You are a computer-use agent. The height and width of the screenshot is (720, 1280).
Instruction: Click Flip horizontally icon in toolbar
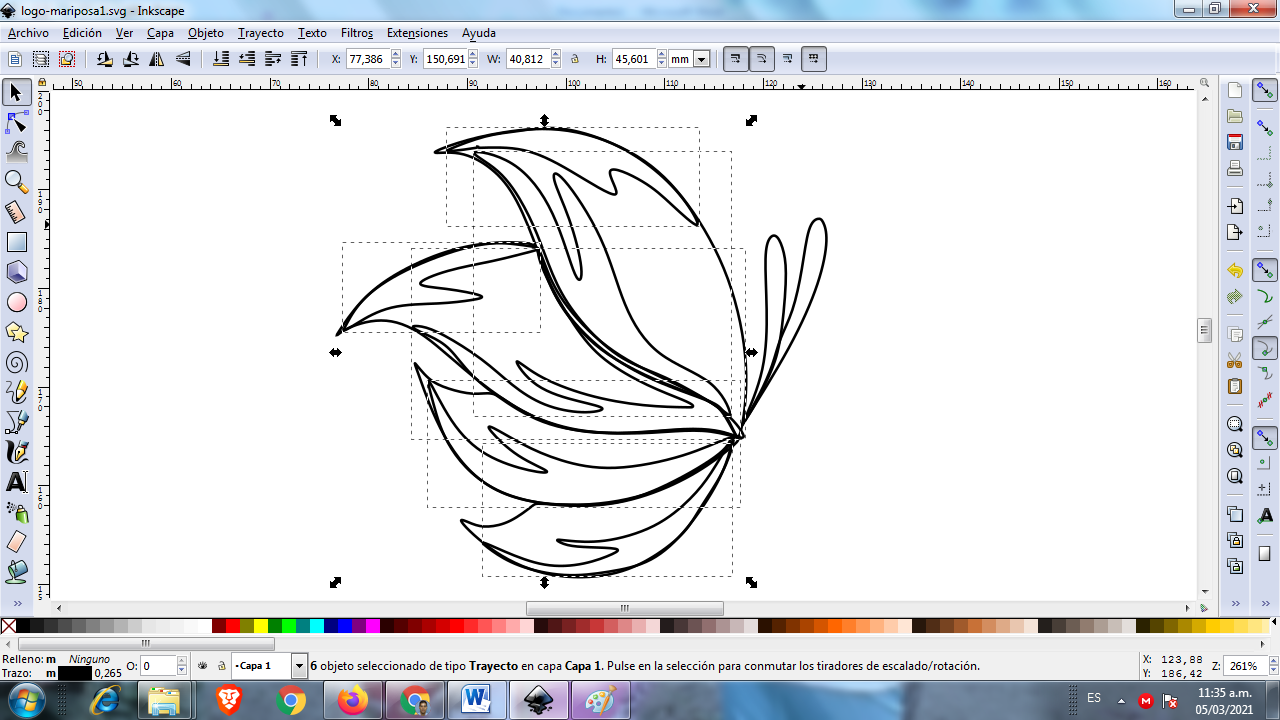[x=157, y=59]
